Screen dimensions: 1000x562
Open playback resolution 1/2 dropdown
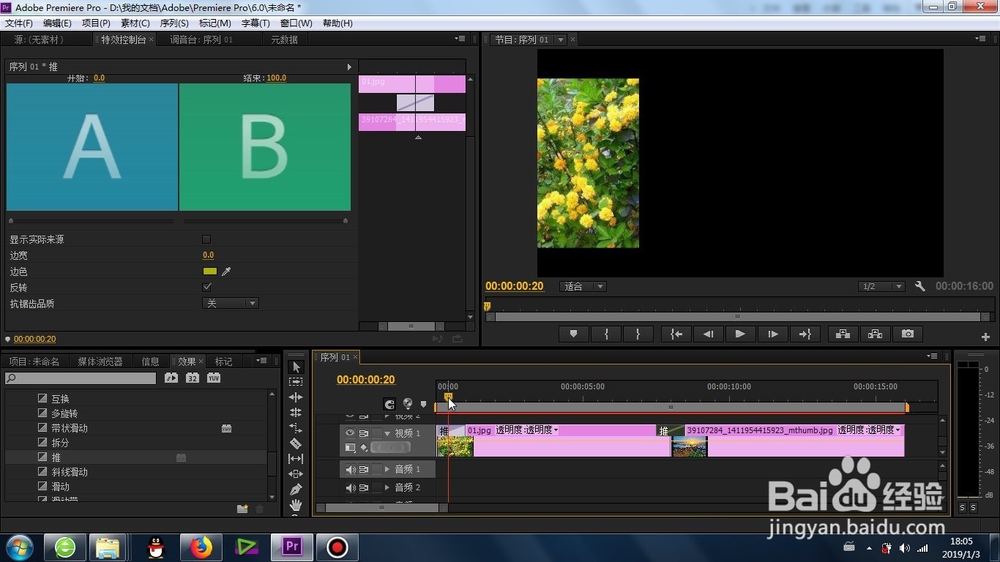point(881,286)
